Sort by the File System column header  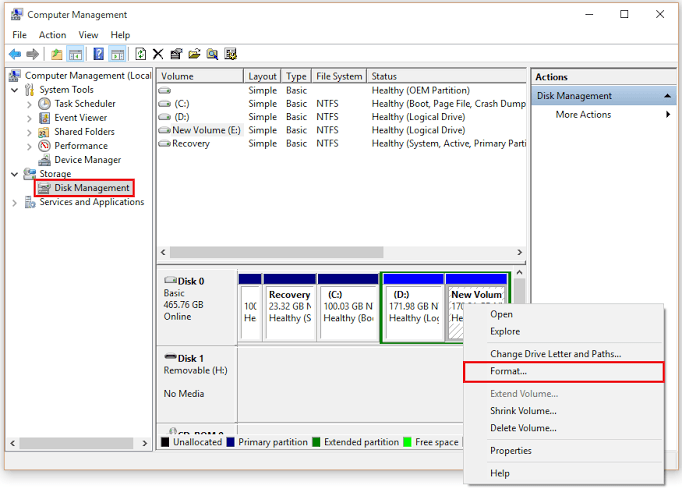339,76
